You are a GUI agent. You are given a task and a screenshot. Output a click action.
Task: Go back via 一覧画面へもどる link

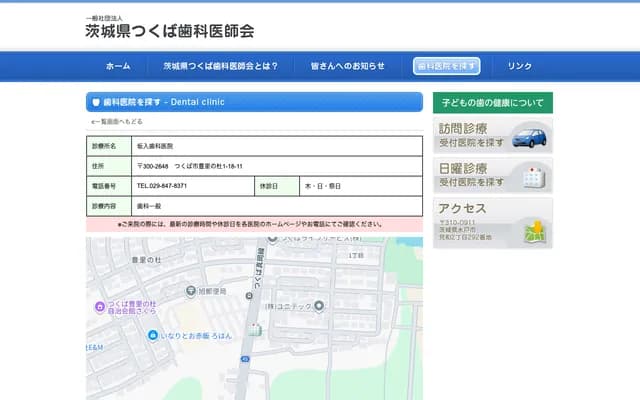pyautogui.click(x=117, y=121)
